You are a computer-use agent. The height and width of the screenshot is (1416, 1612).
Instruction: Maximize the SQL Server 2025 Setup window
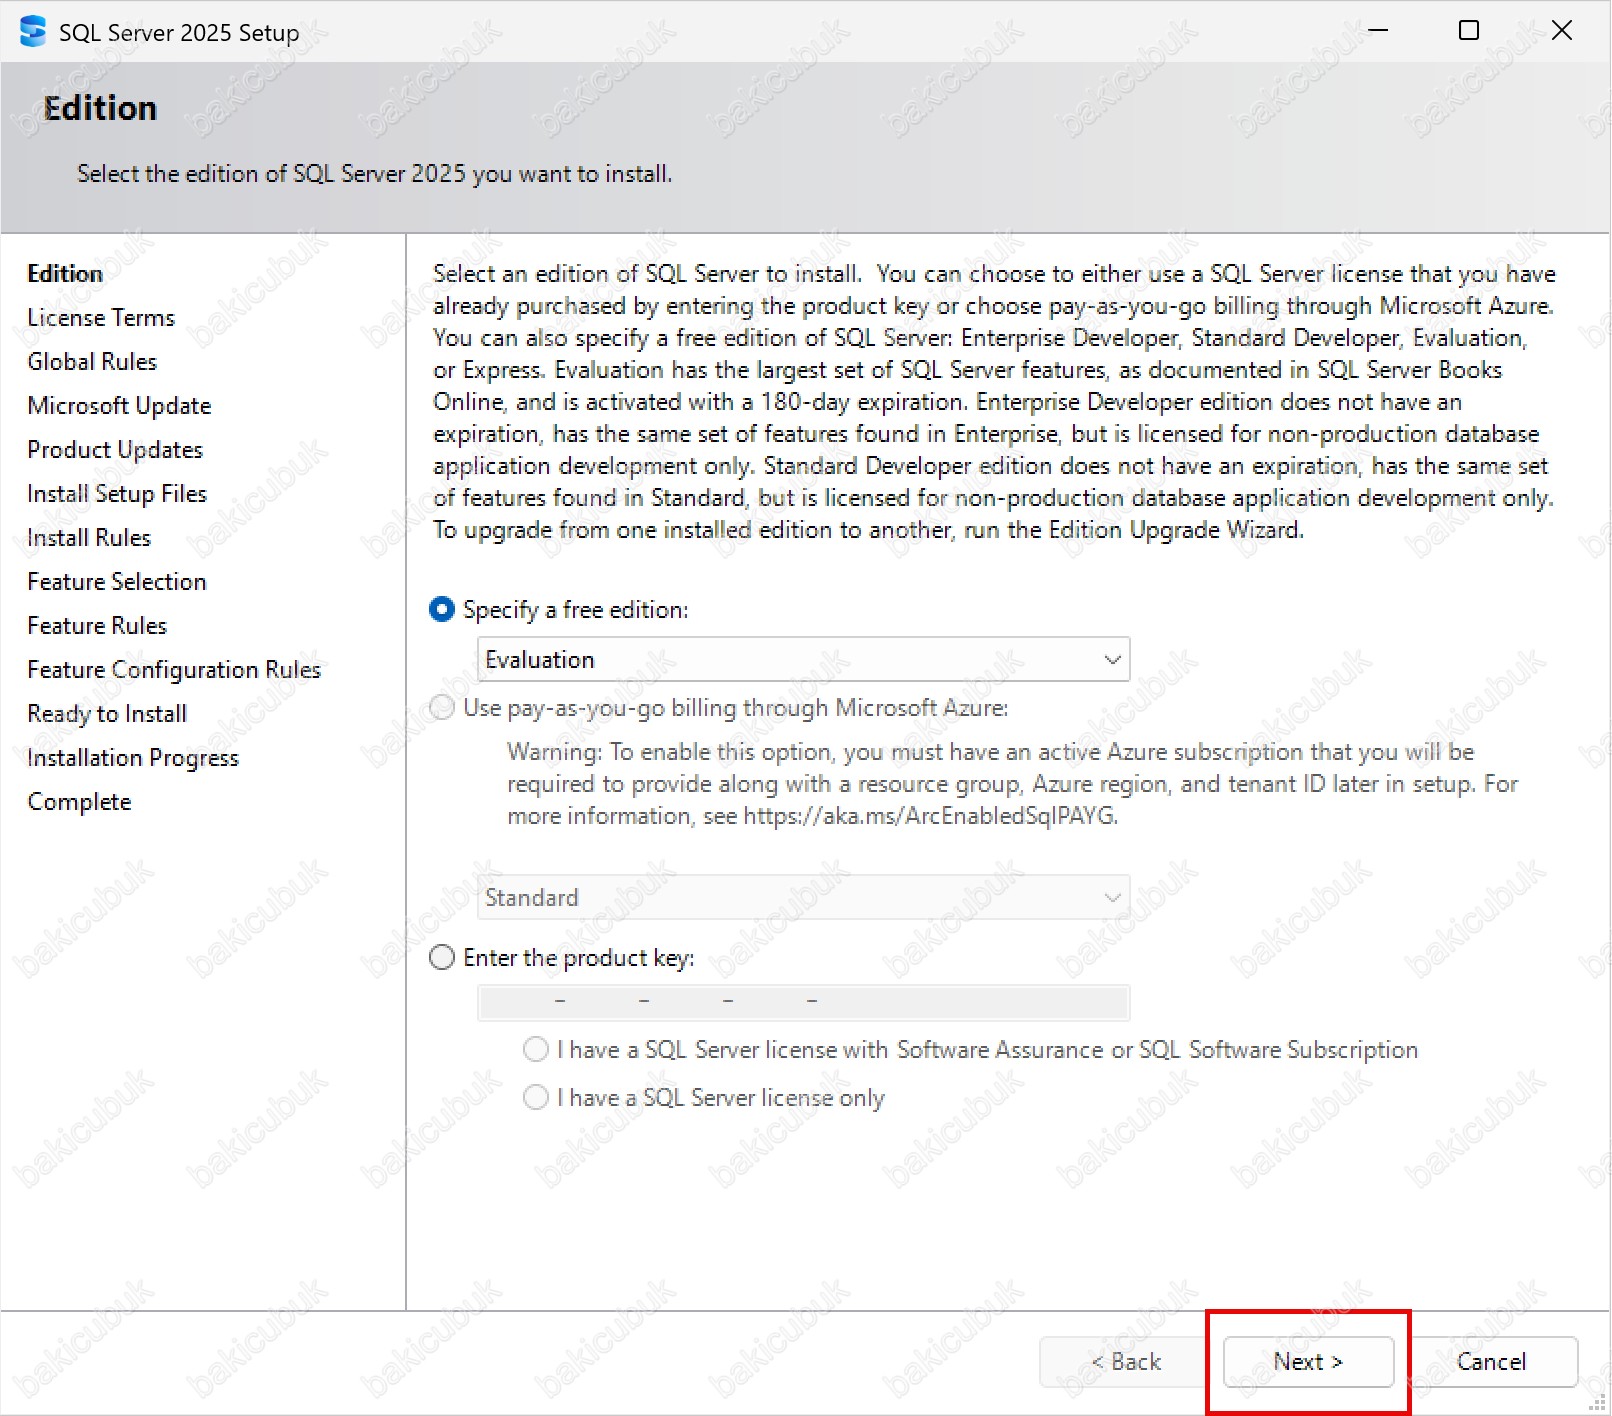coord(1469,31)
